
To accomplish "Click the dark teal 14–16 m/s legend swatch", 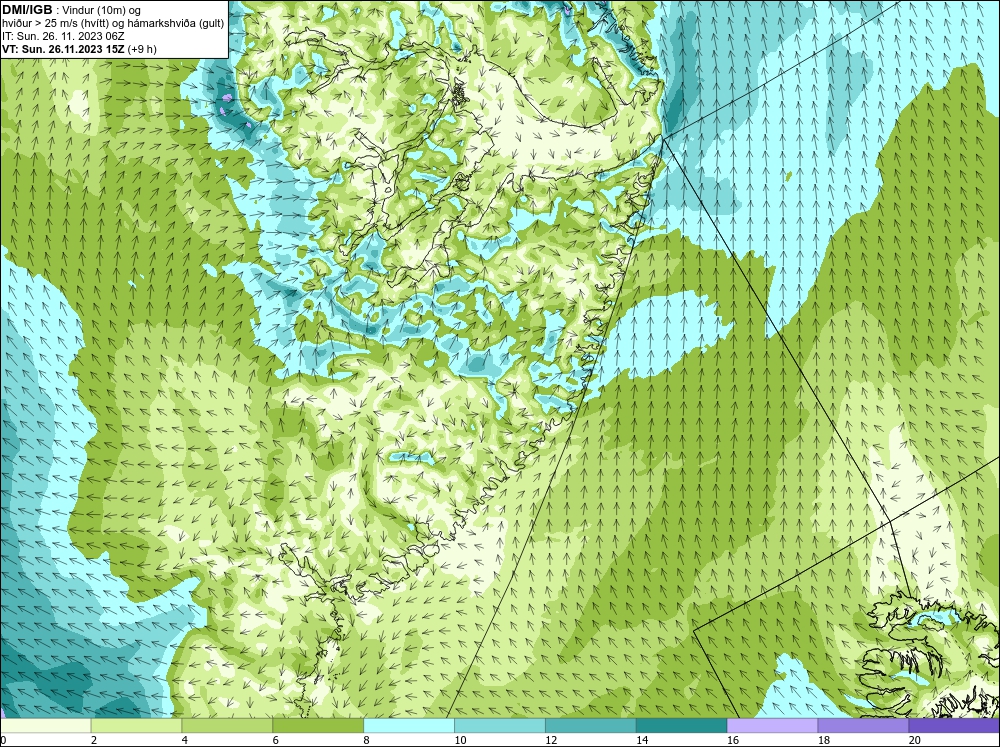I will (681, 726).
